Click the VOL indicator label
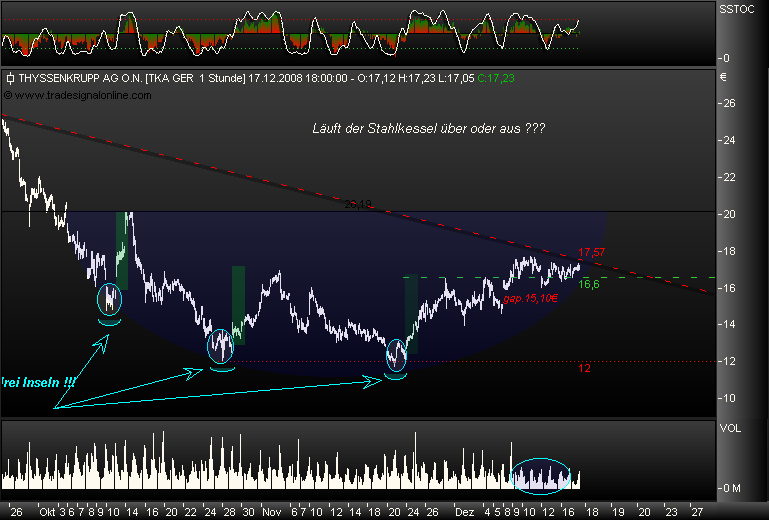The image size is (769, 520). pyautogui.click(x=730, y=428)
